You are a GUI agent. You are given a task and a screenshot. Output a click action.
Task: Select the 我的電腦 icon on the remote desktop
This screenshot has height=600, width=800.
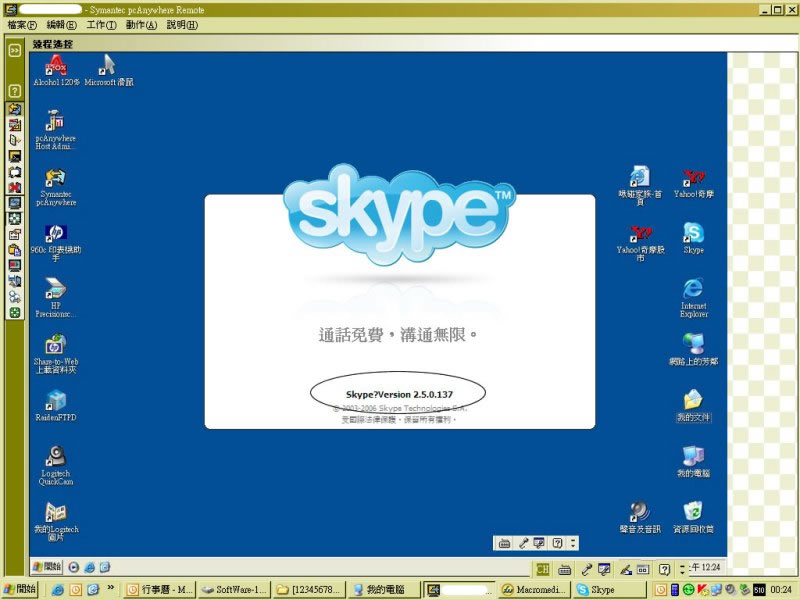click(693, 462)
